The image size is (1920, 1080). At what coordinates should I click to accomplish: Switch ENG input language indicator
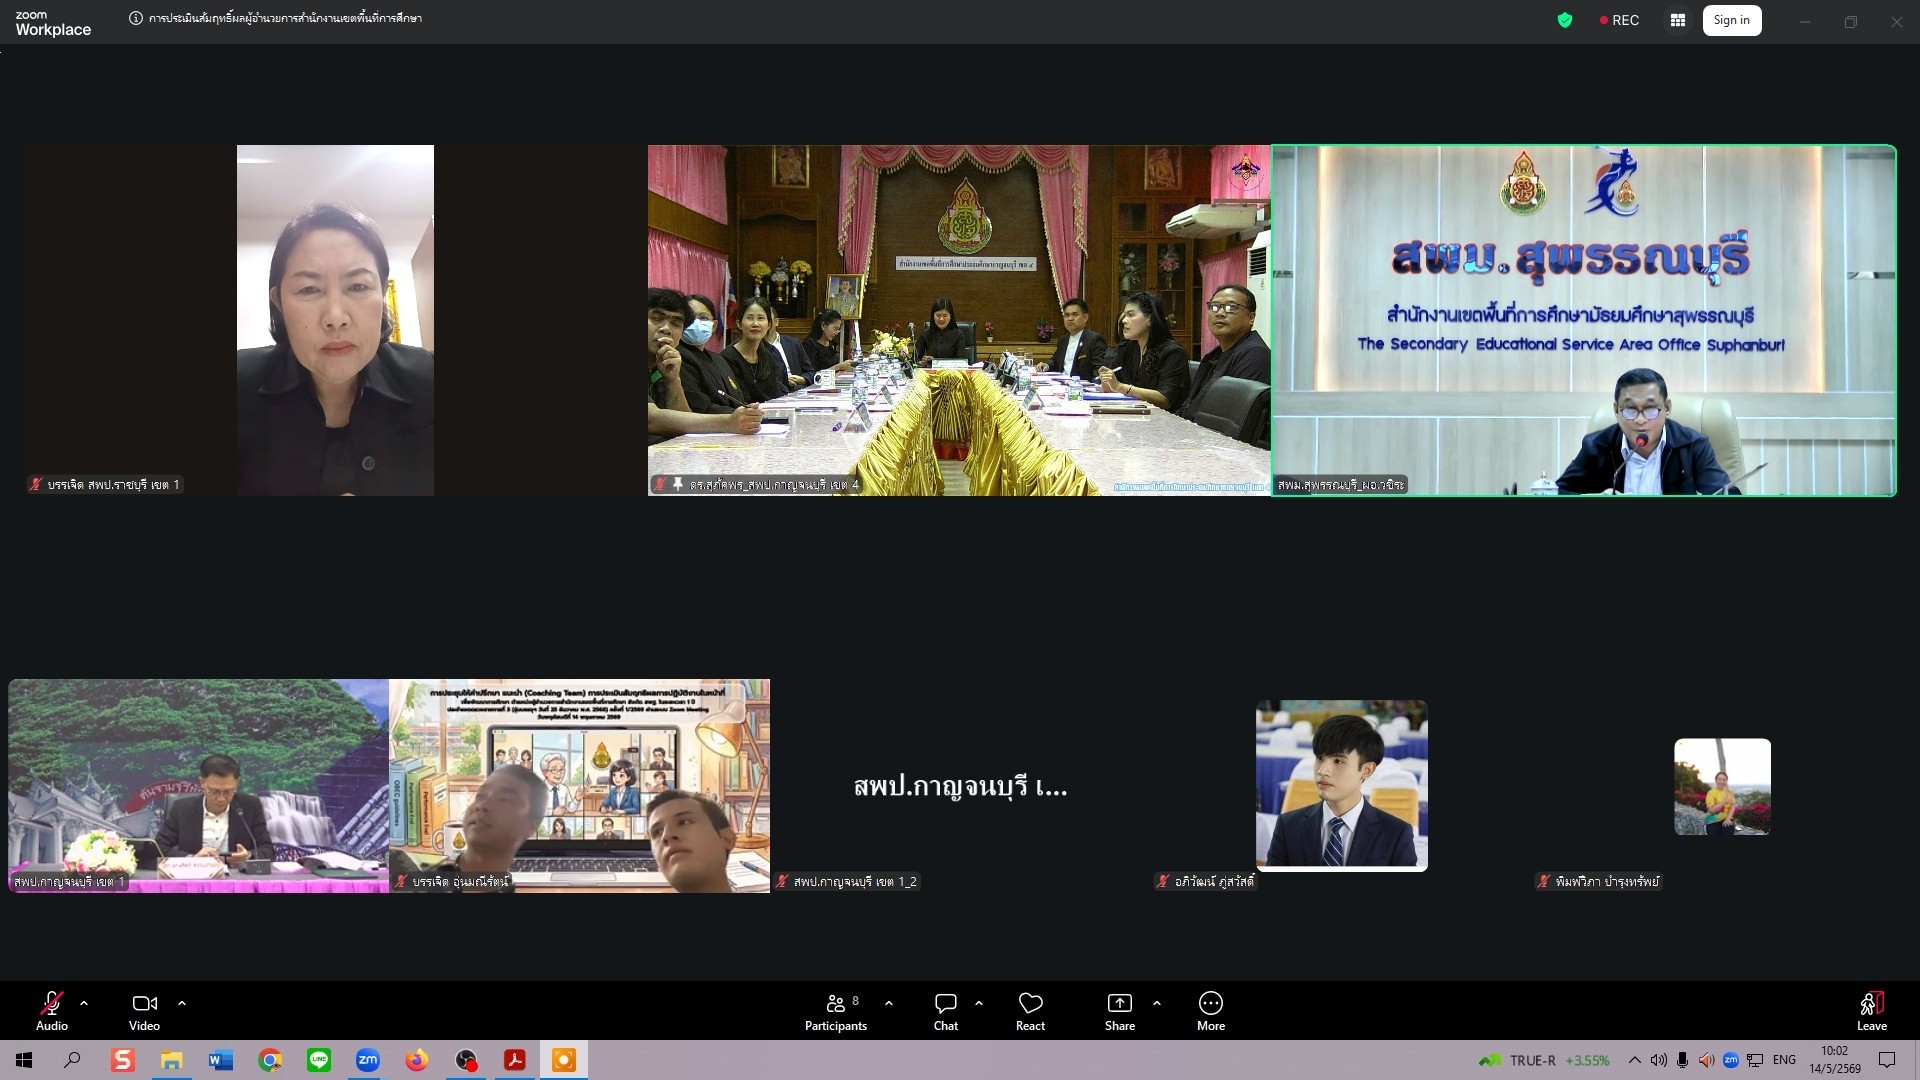coord(1784,1060)
